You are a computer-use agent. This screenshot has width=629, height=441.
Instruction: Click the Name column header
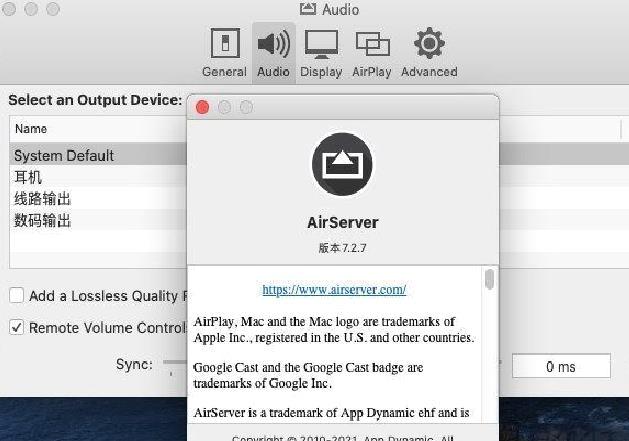coord(98,129)
